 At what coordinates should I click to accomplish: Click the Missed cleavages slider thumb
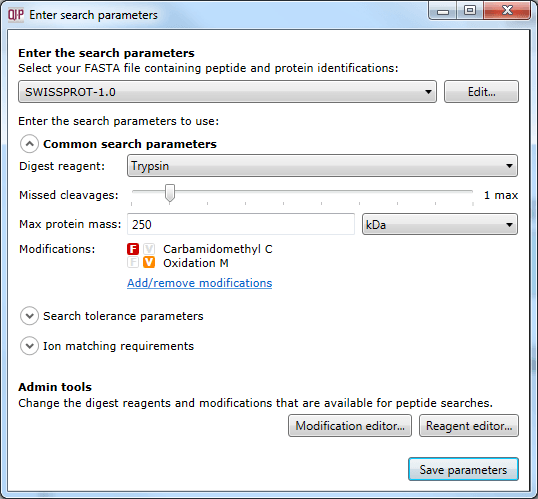[x=169, y=193]
